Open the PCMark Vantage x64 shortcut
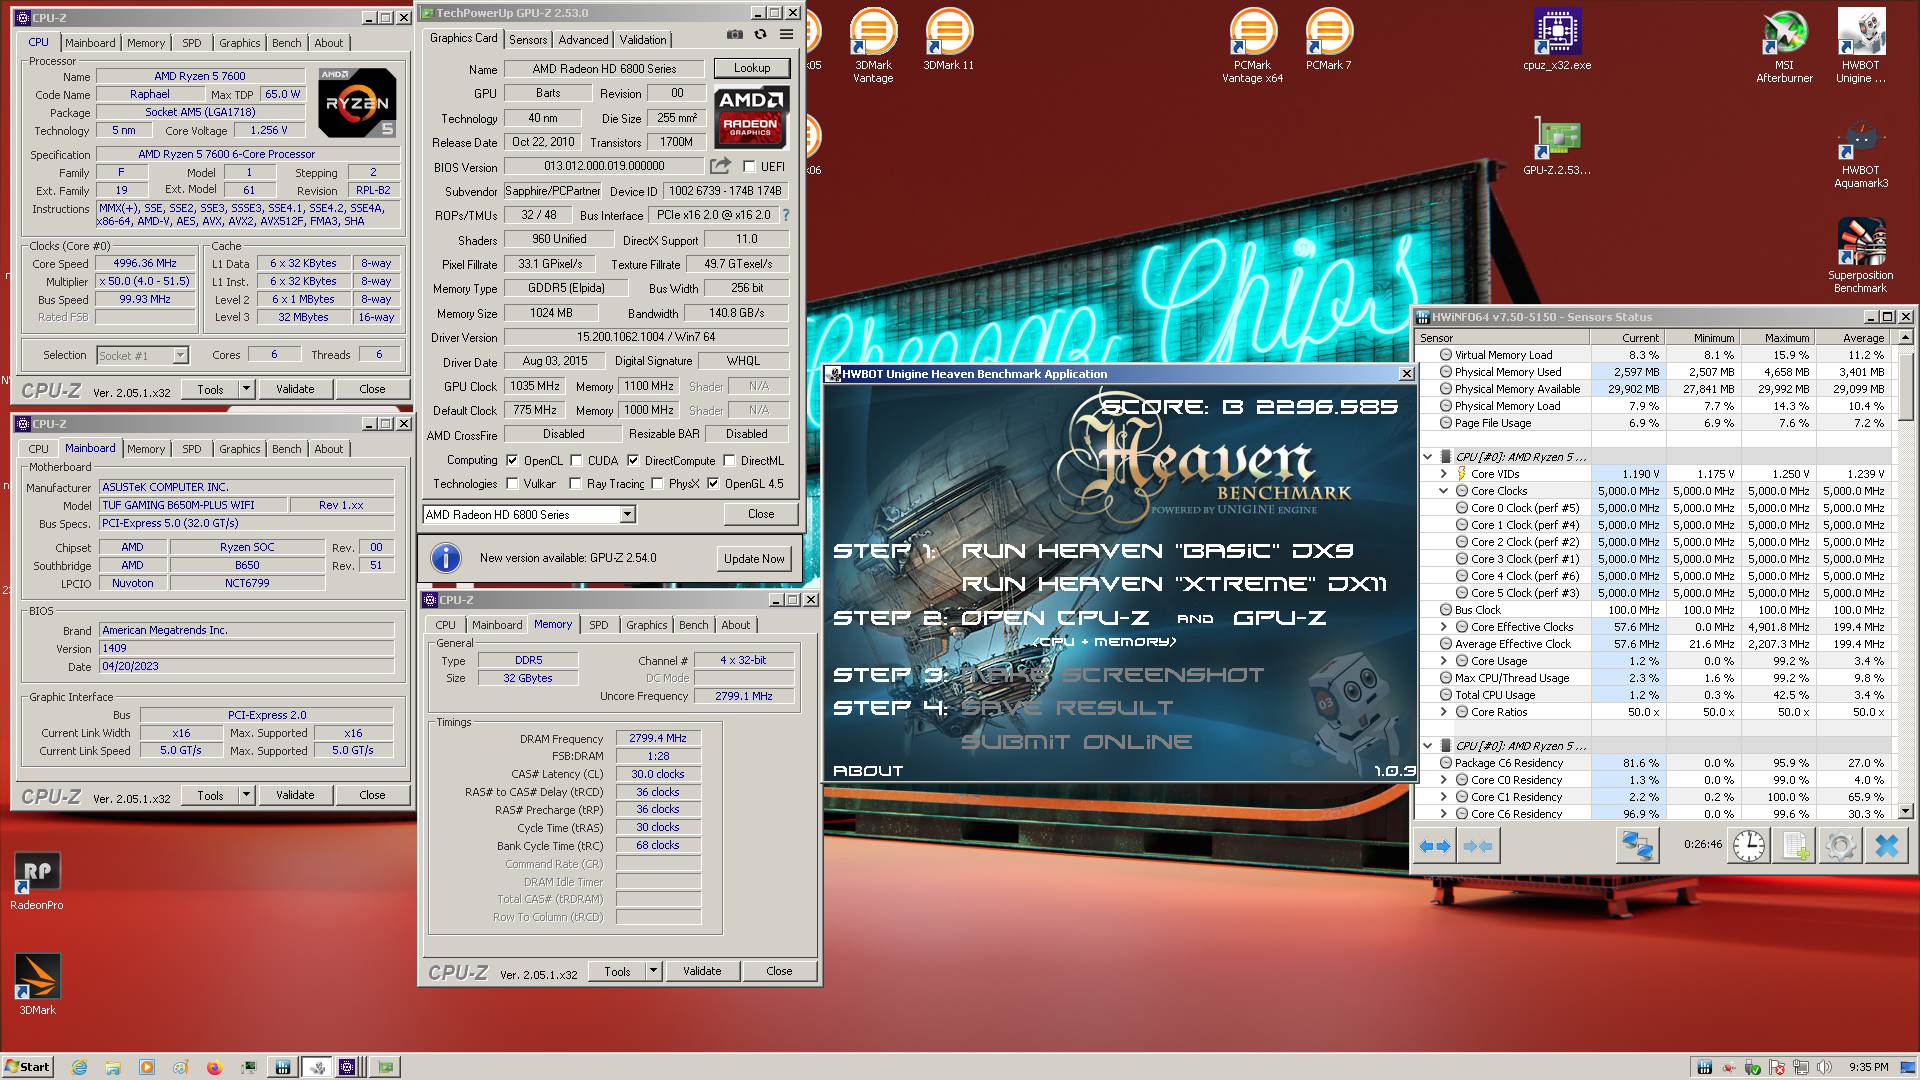 click(x=1252, y=46)
